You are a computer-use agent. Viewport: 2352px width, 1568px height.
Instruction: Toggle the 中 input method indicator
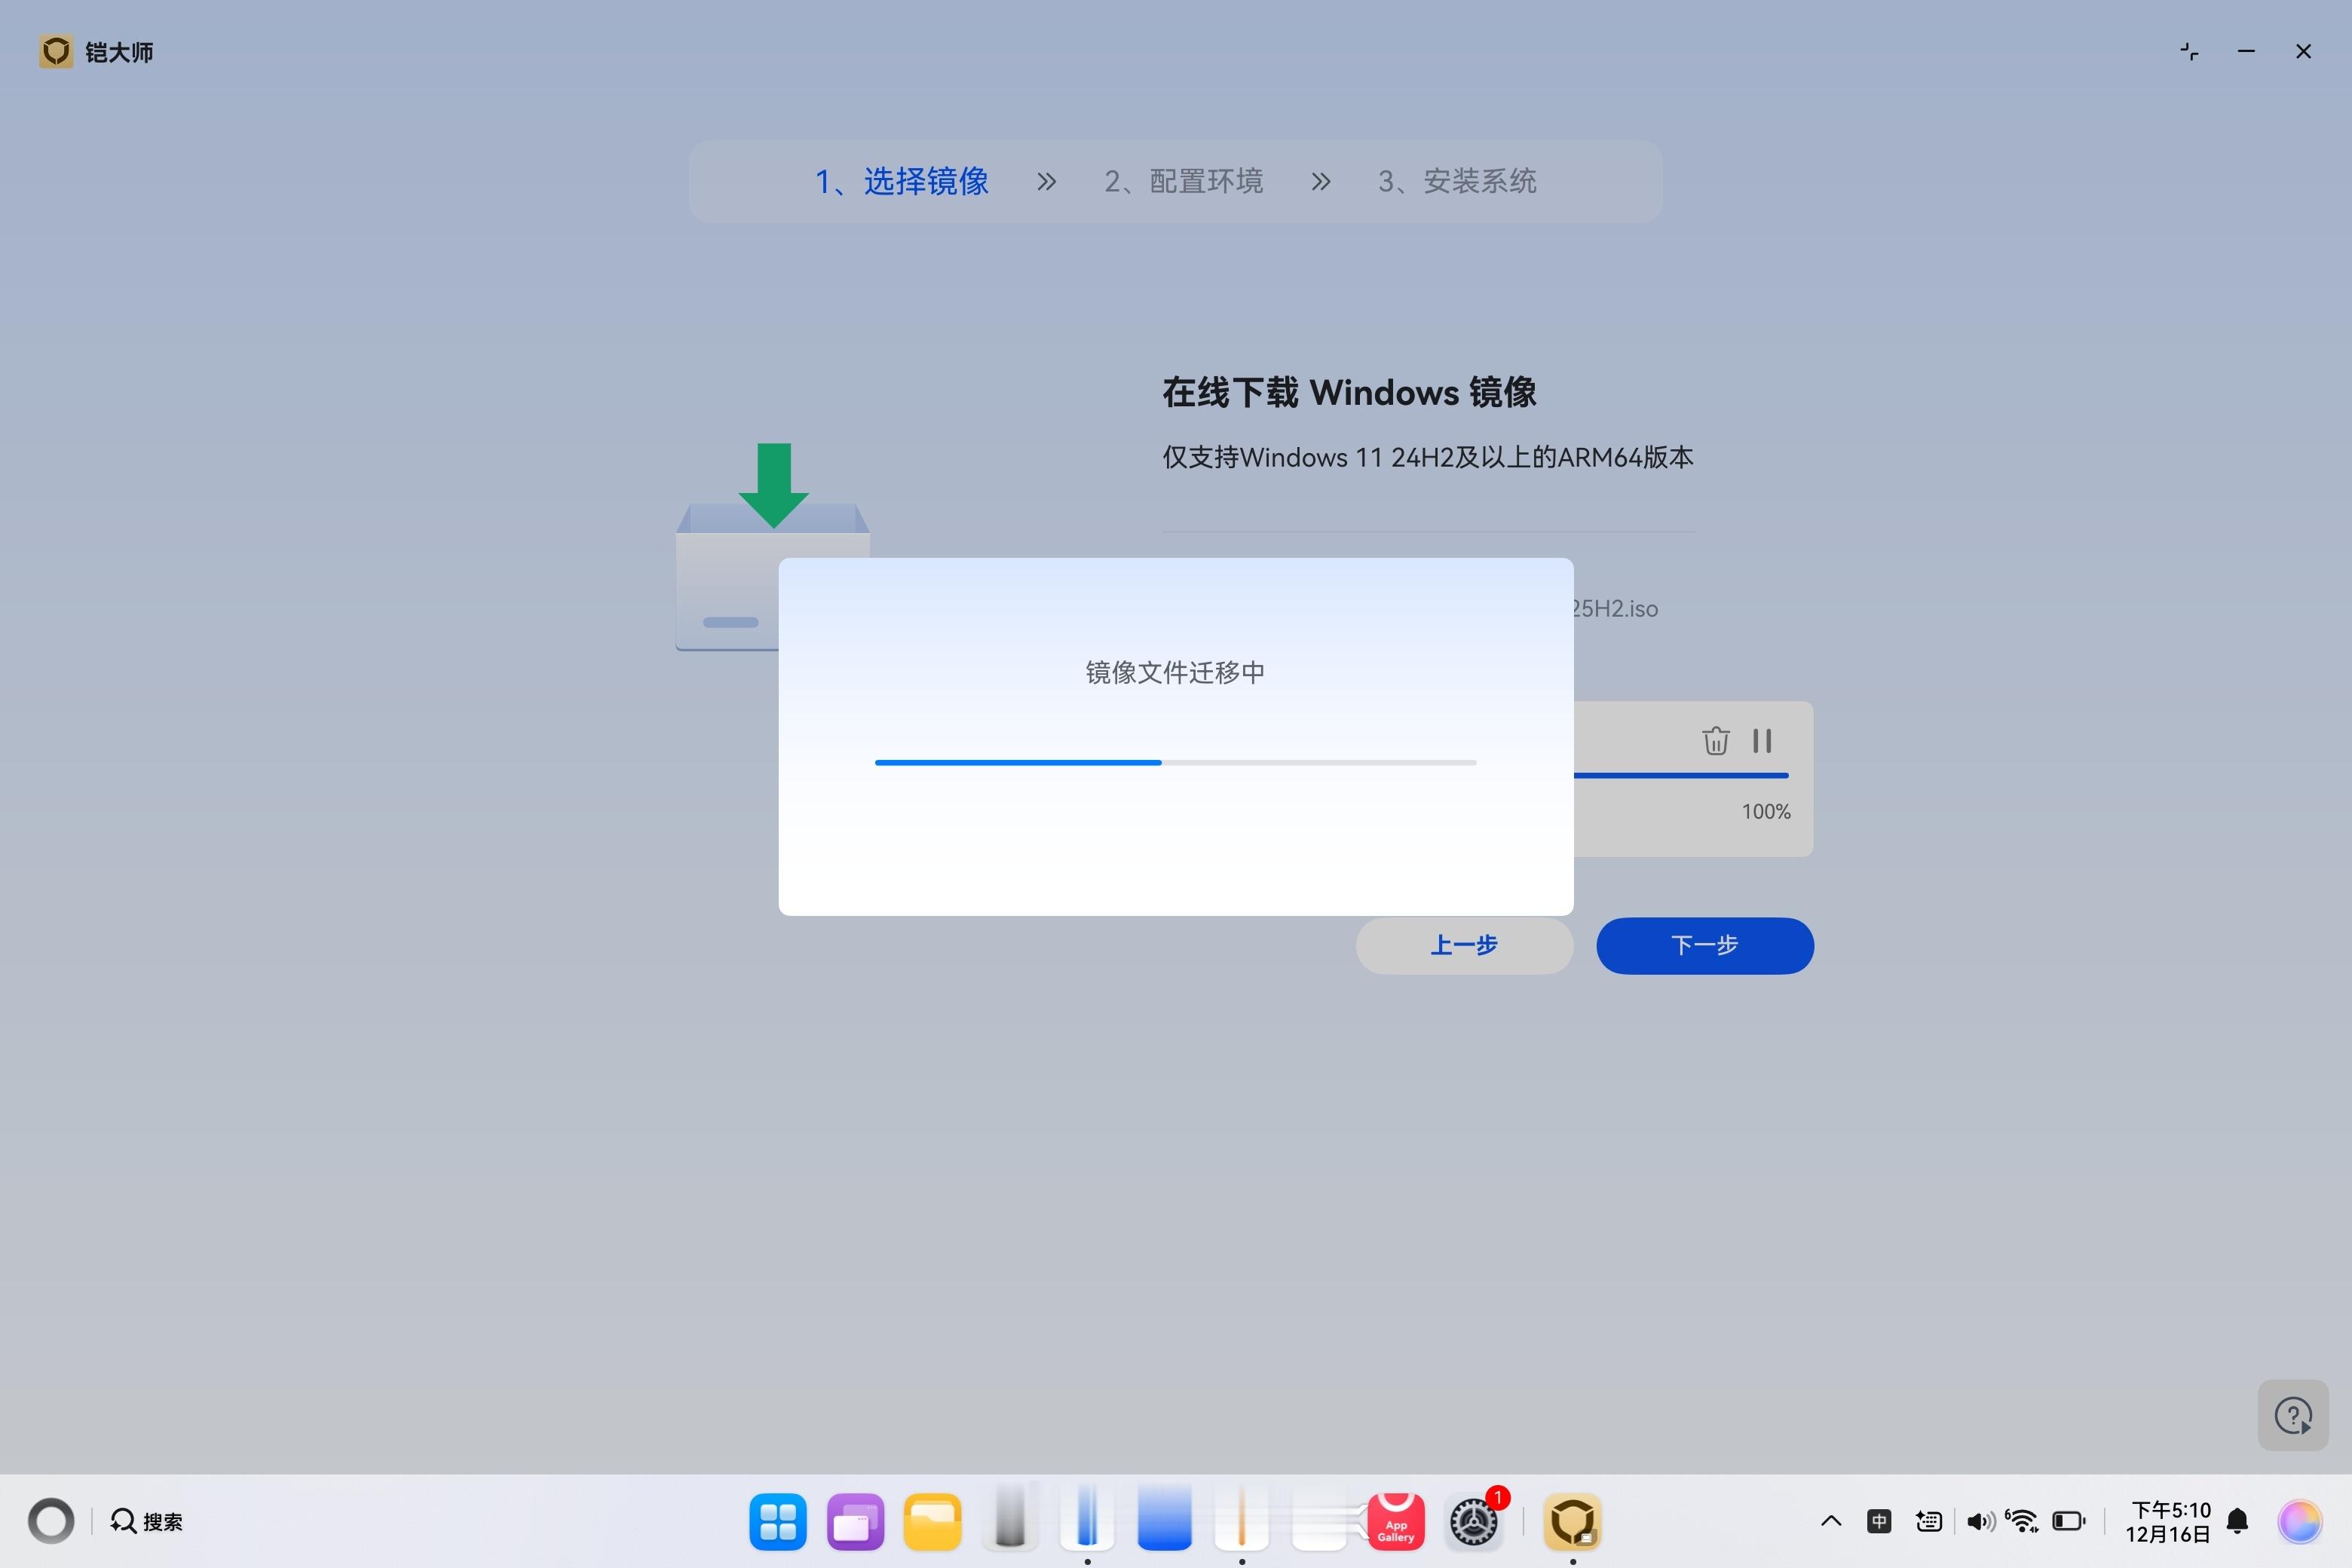(1879, 1522)
